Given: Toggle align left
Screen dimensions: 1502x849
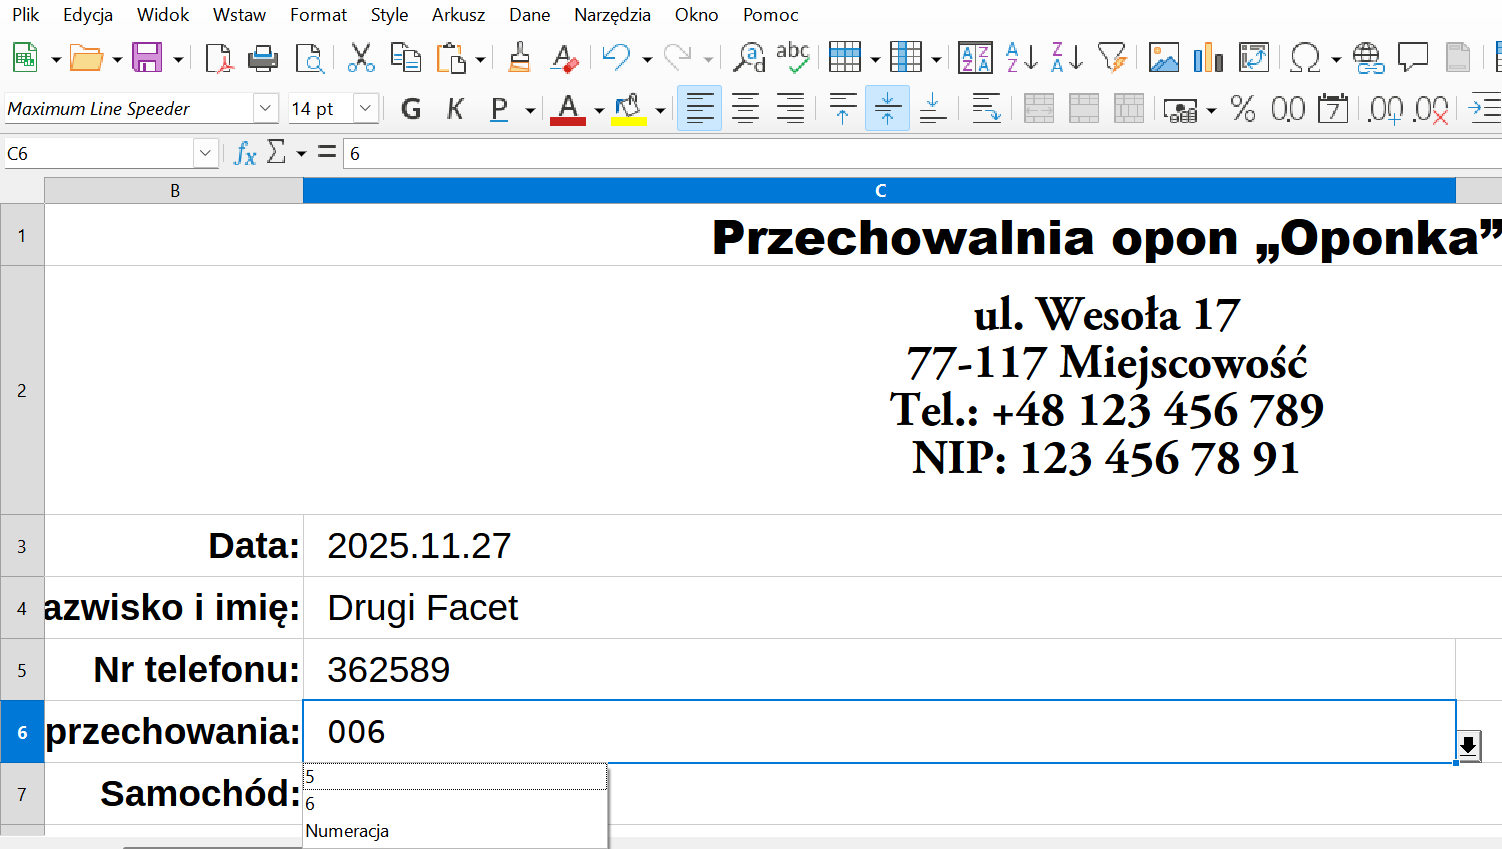Looking at the screenshot, I should [x=700, y=108].
